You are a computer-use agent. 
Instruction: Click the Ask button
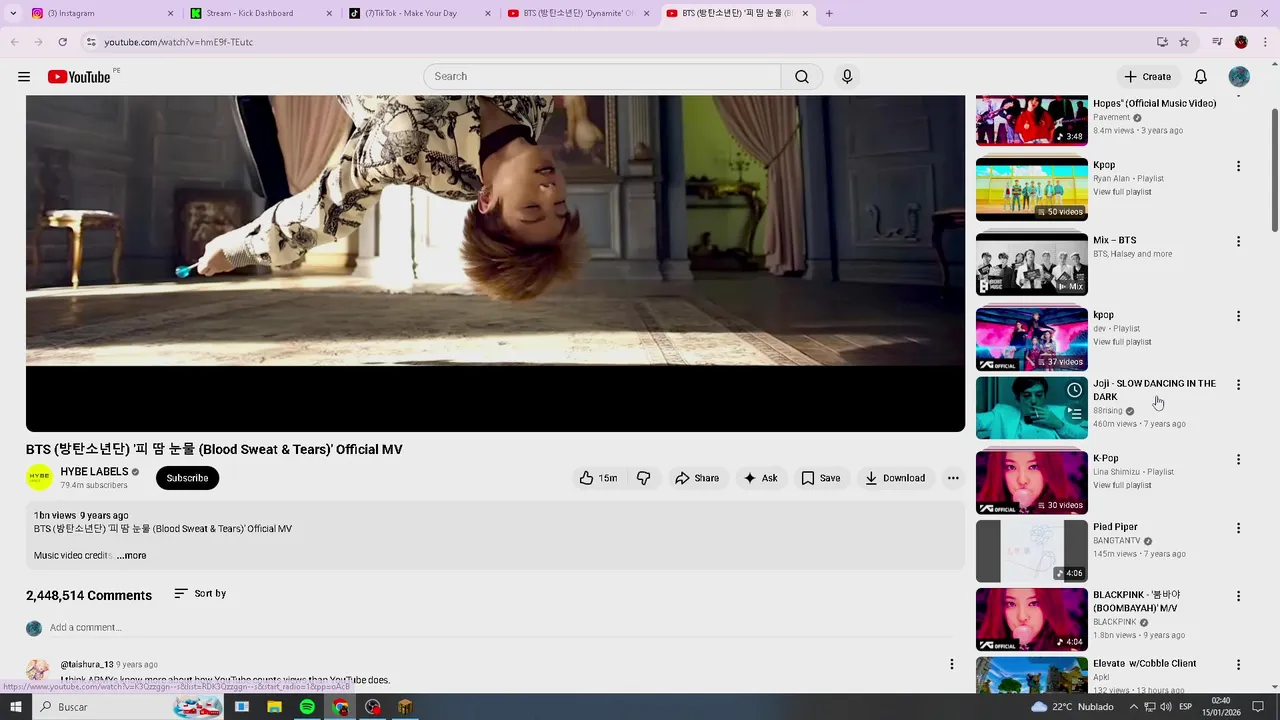tap(760, 478)
